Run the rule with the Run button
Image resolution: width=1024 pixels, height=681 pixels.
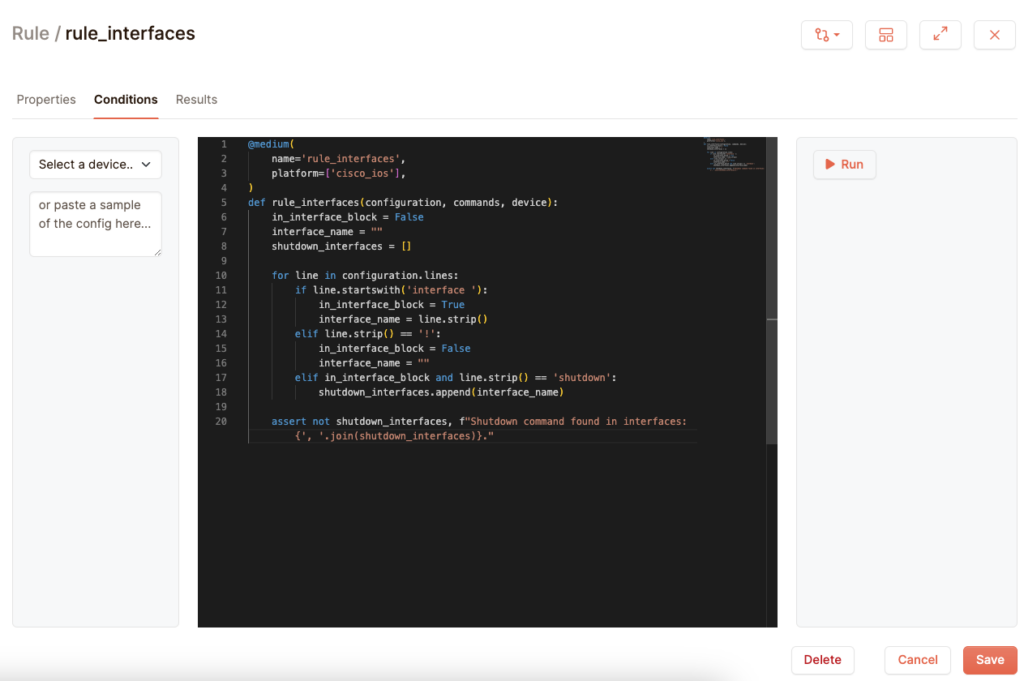pos(844,165)
